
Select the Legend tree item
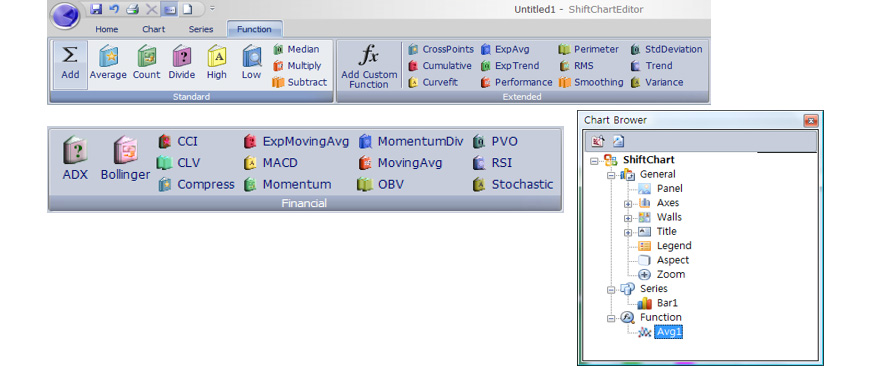(x=674, y=246)
